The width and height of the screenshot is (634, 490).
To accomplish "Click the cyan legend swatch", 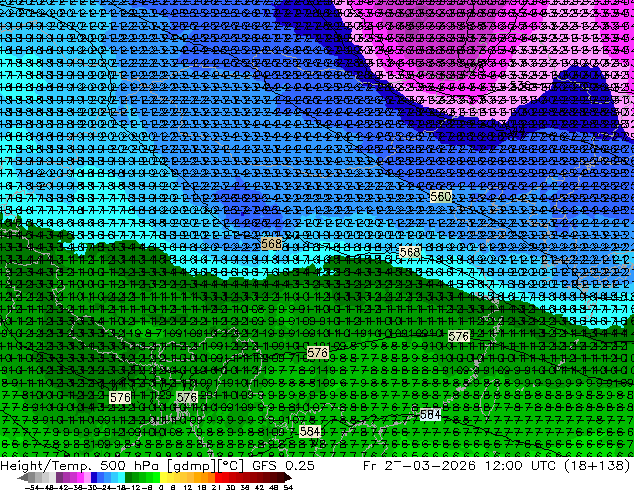I will 121,477.
